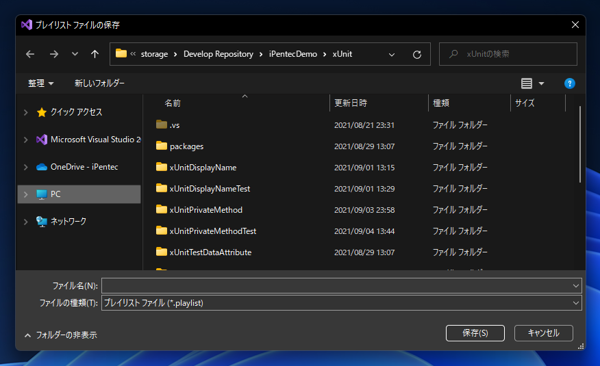Click the キャンセル button
Screen dimensions: 600x366
543,333
